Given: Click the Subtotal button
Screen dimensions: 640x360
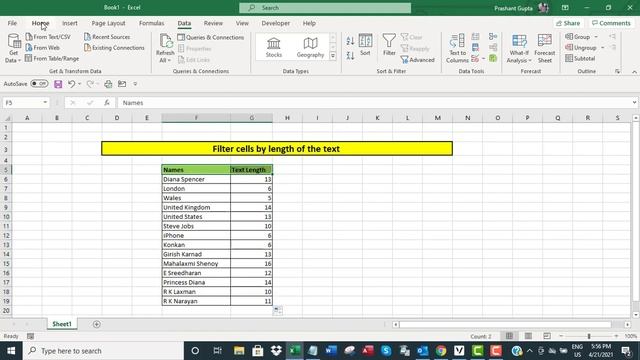Looking at the screenshot, I should [580, 58].
